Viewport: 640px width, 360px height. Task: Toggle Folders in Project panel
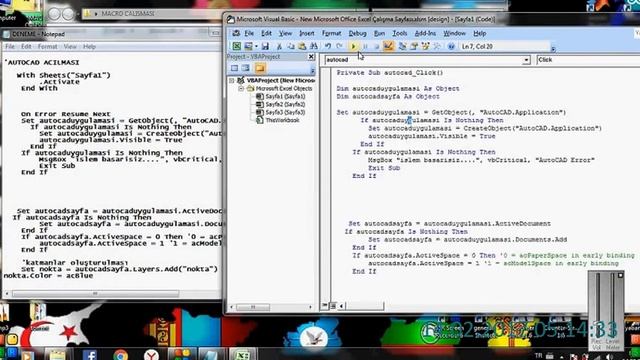click(260, 68)
